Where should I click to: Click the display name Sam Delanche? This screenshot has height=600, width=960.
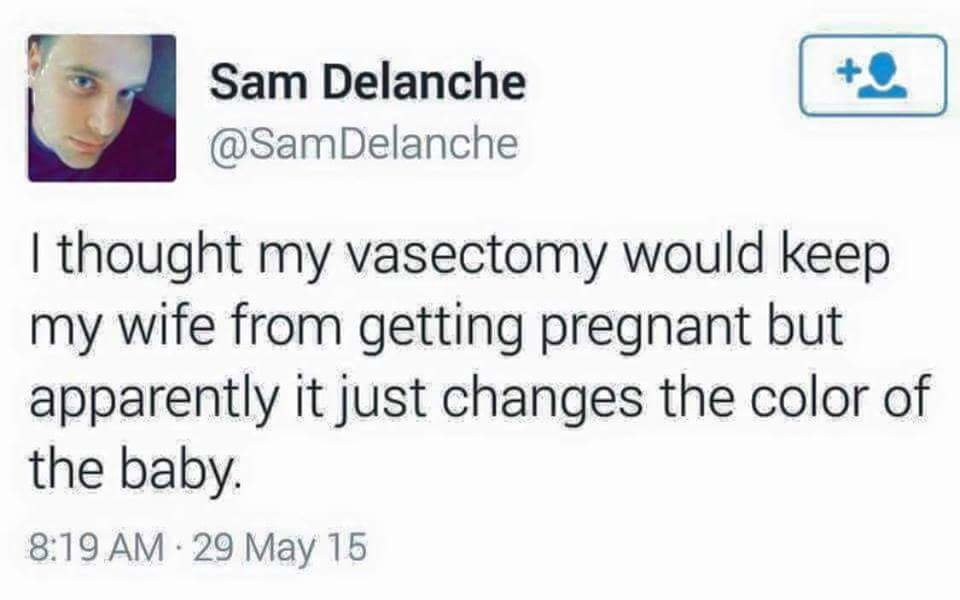point(367,82)
